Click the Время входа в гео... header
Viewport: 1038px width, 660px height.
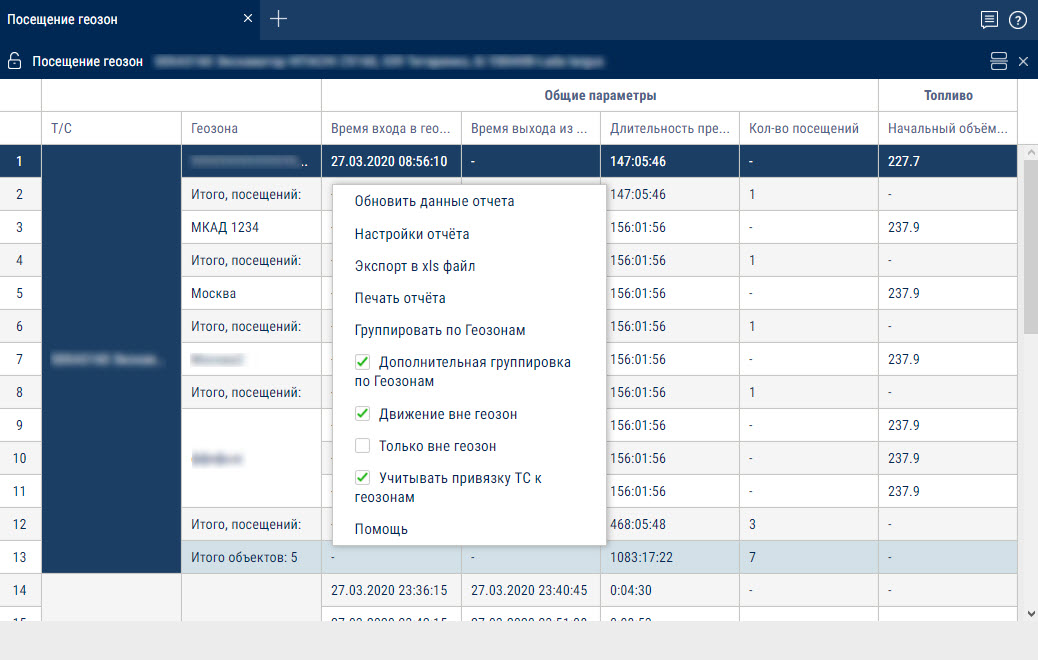391,128
